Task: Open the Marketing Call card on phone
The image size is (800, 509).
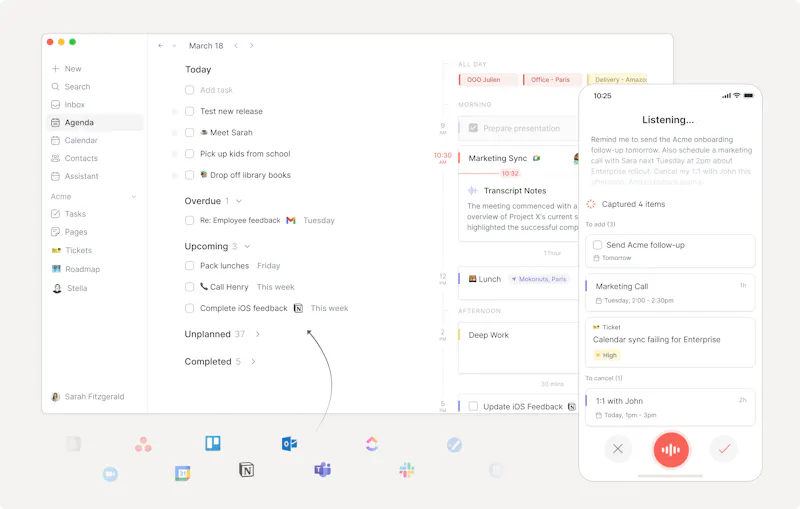Action: pyautogui.click(x=670, y=293)
